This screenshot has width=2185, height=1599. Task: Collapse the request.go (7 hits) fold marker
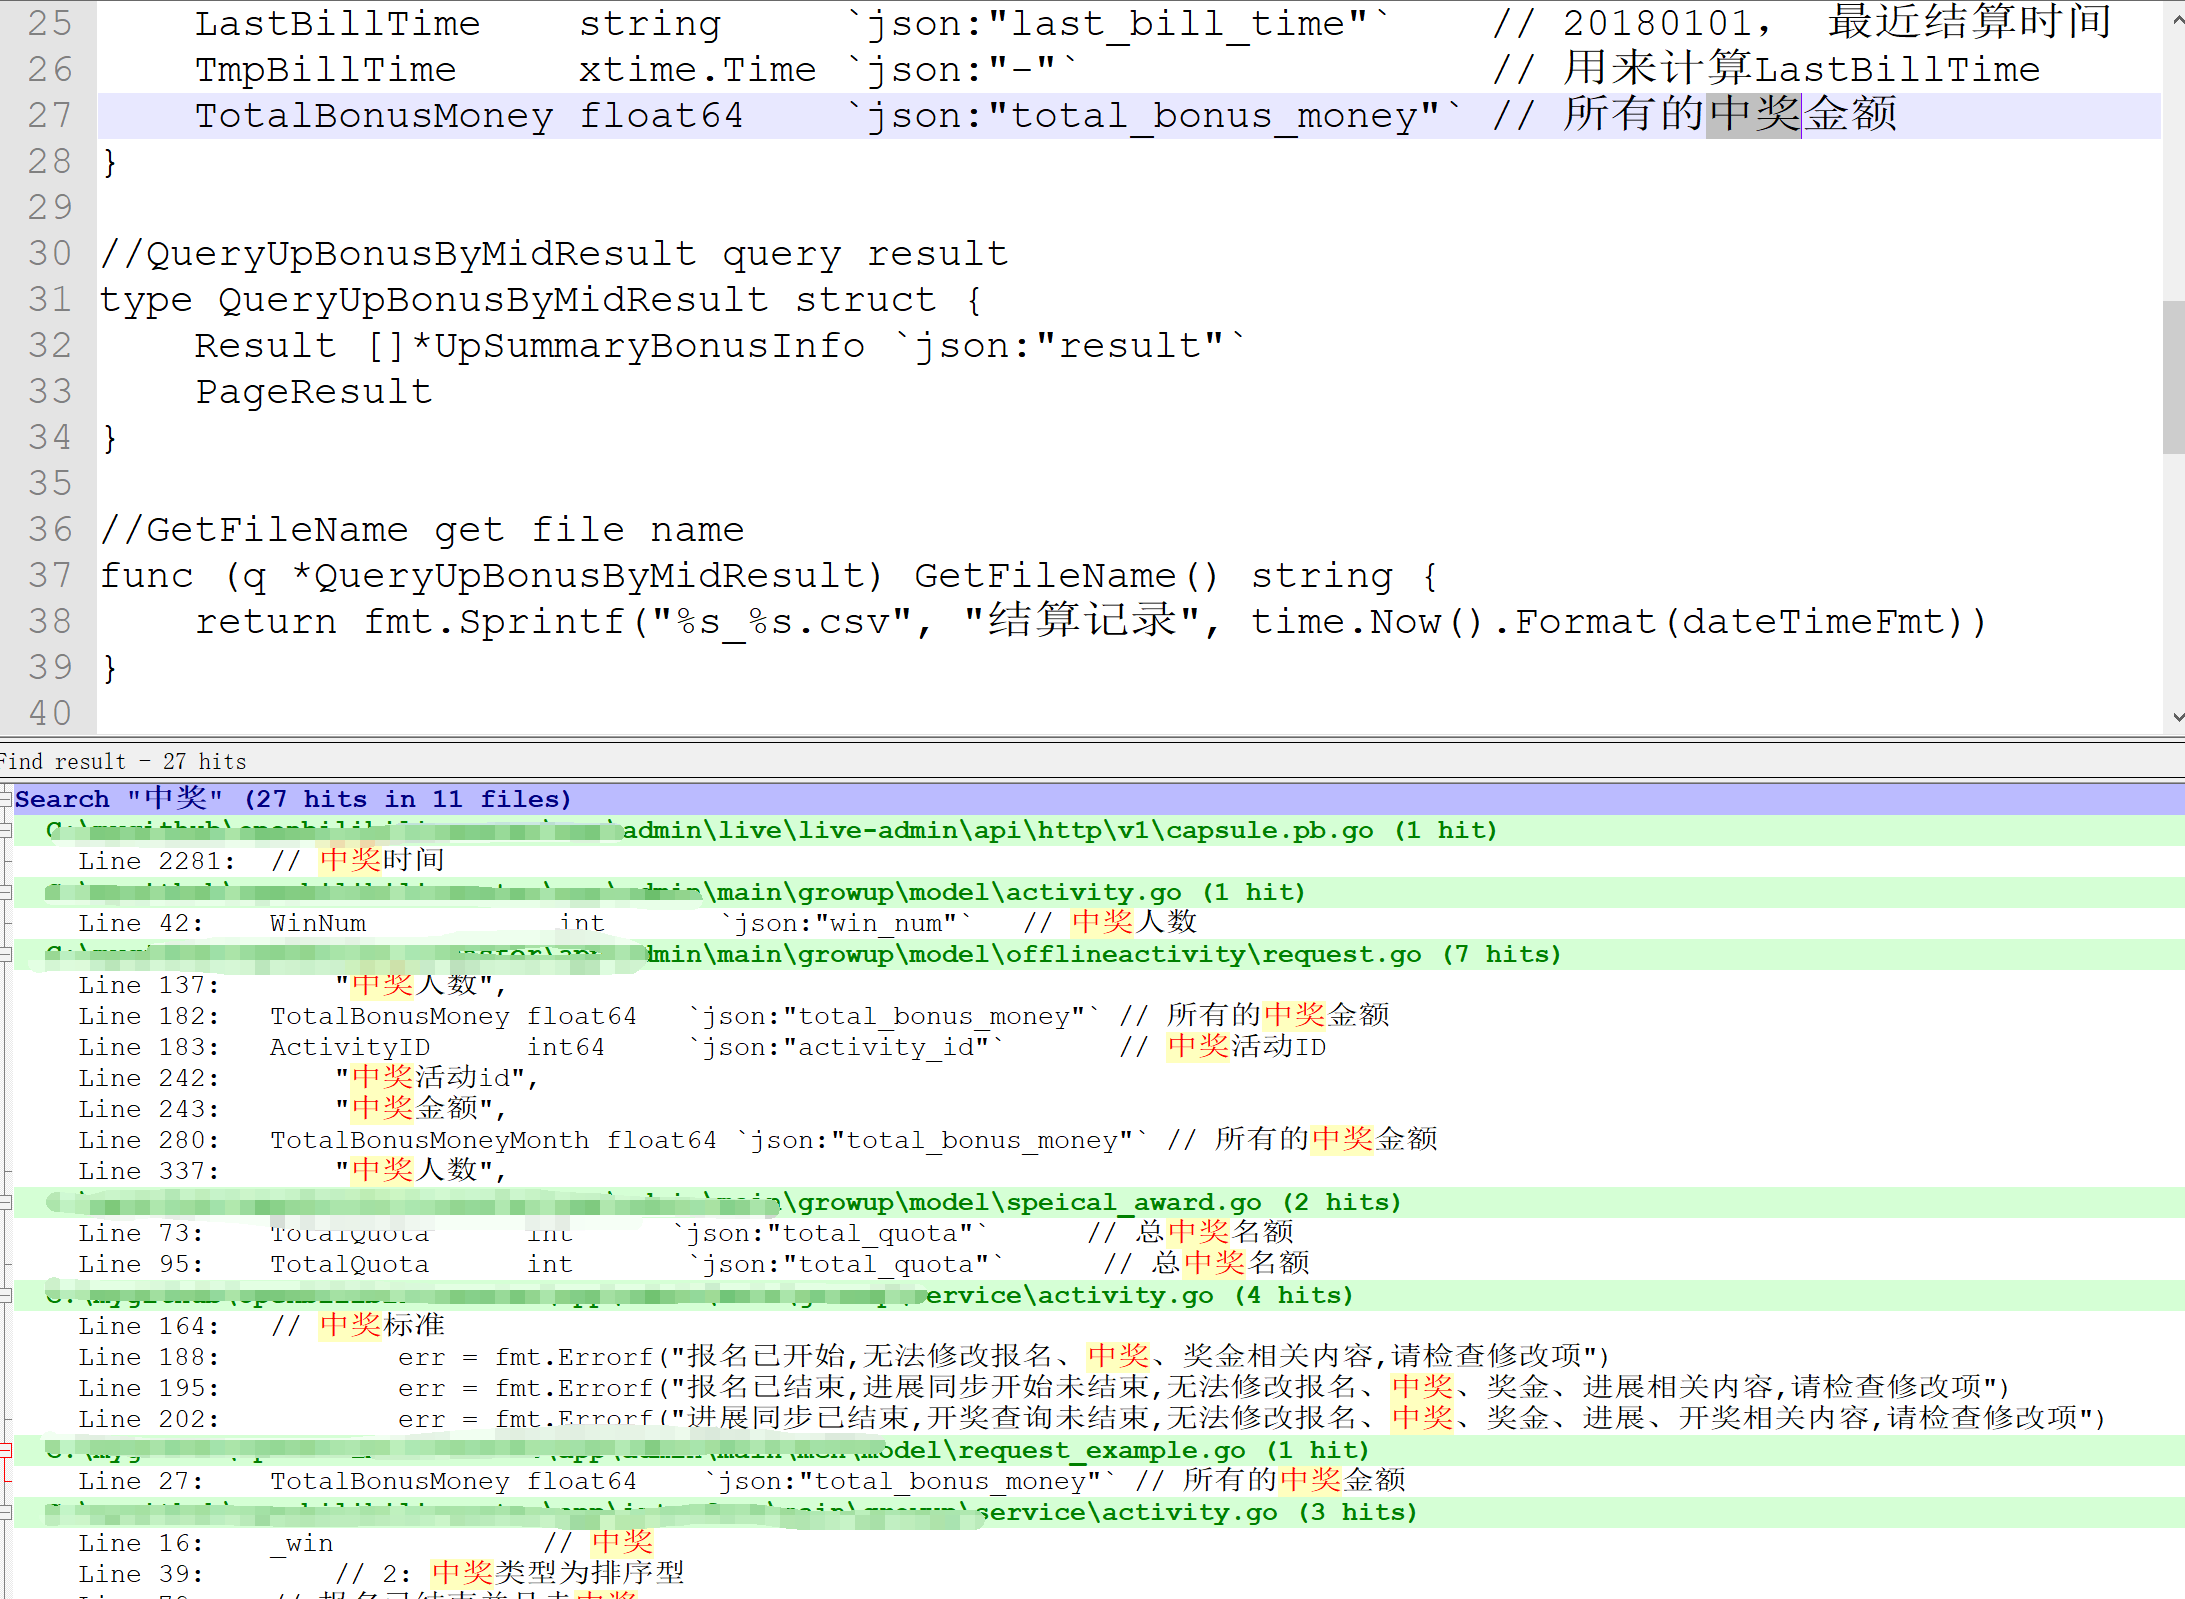click(x=5, y=954)
